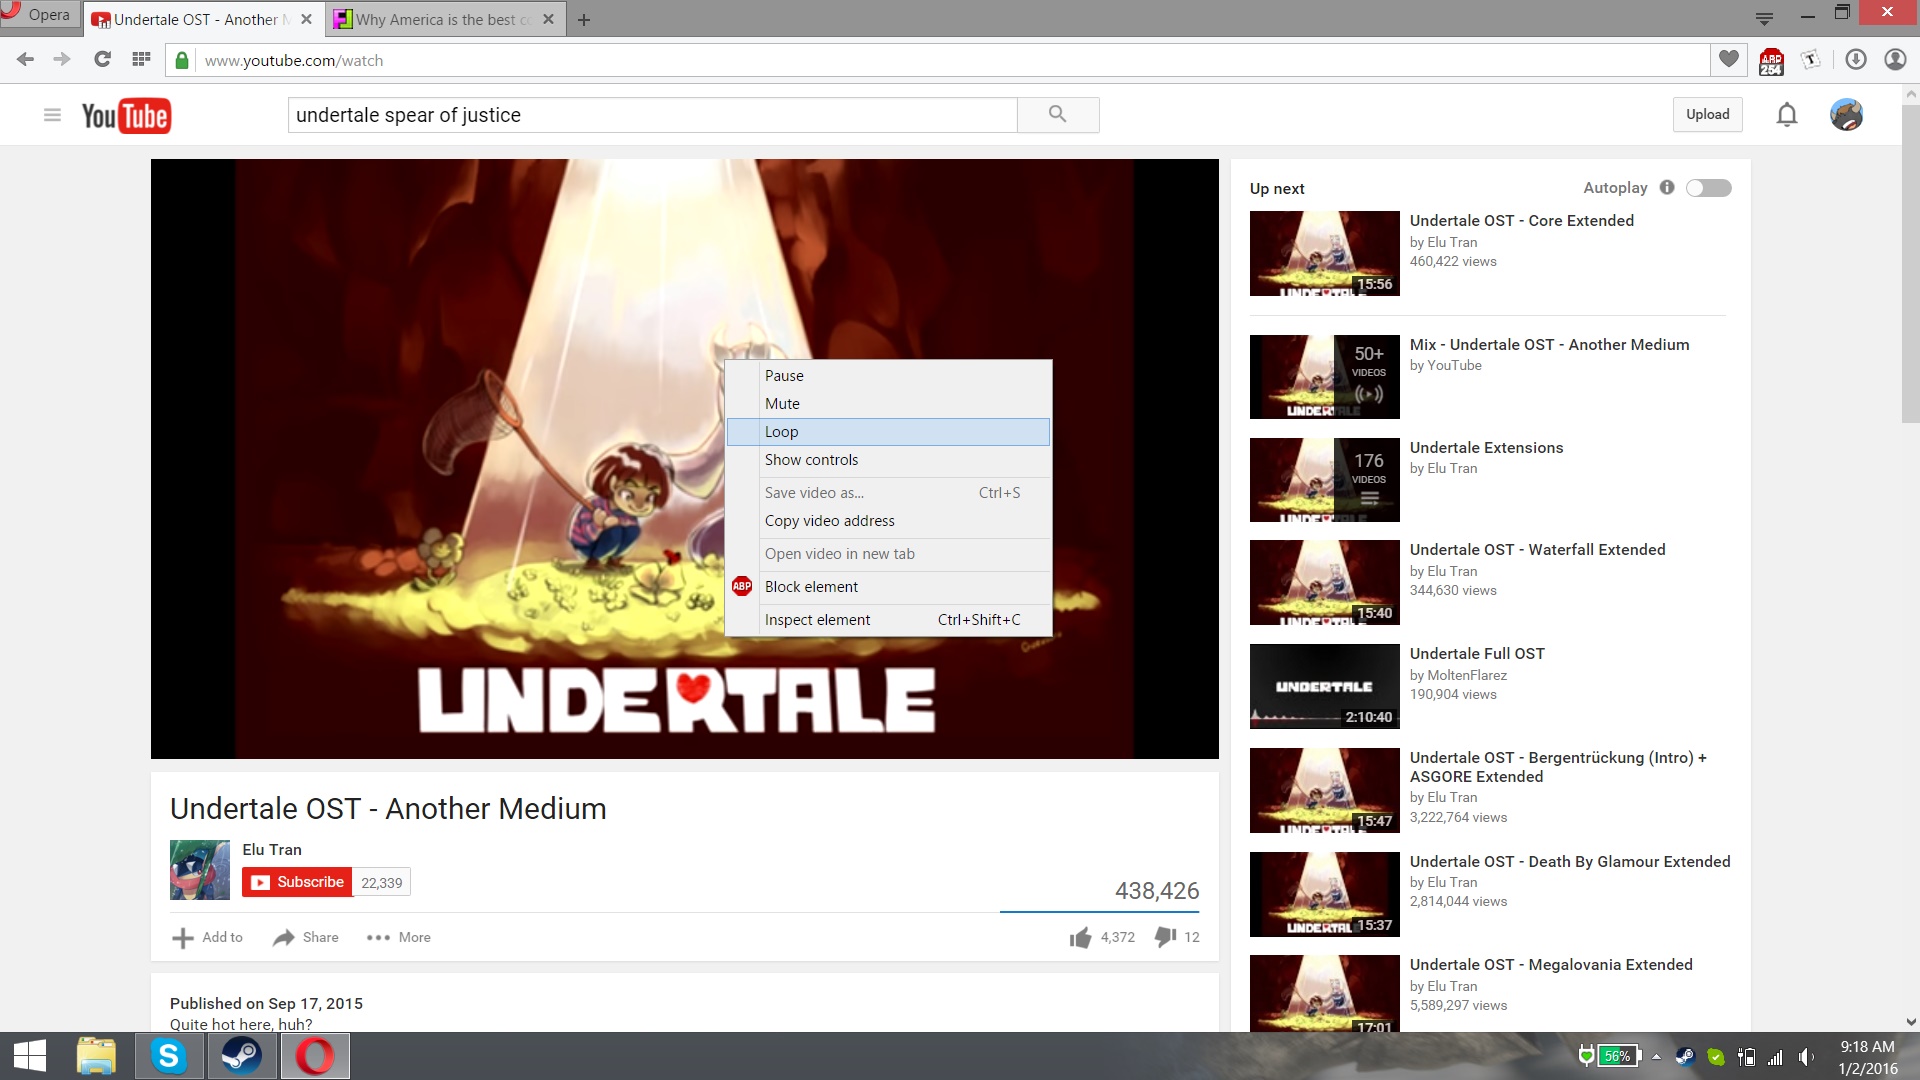This screenshot has width=1920, height=1080.
Task: Open the YouTube hamburger guide menu
Action: (52, 115)
